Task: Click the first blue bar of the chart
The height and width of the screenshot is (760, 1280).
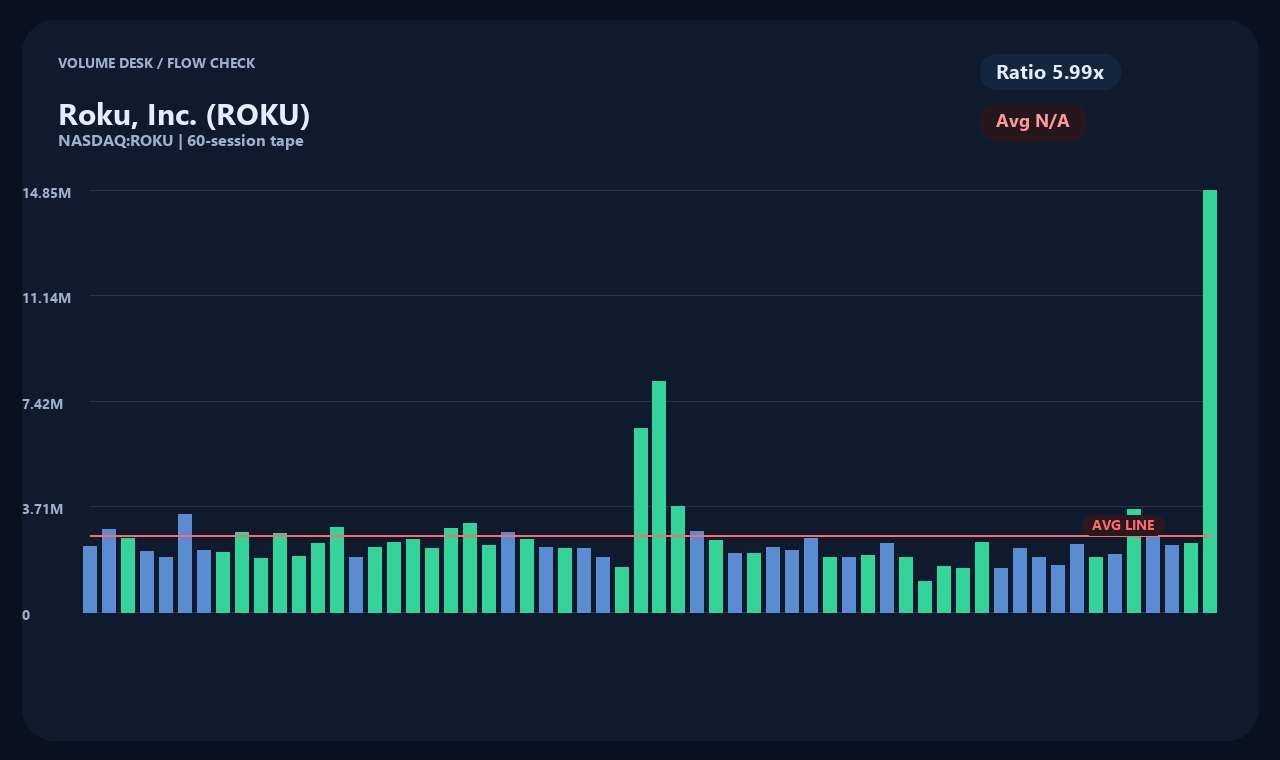Action: click(90, 579)
